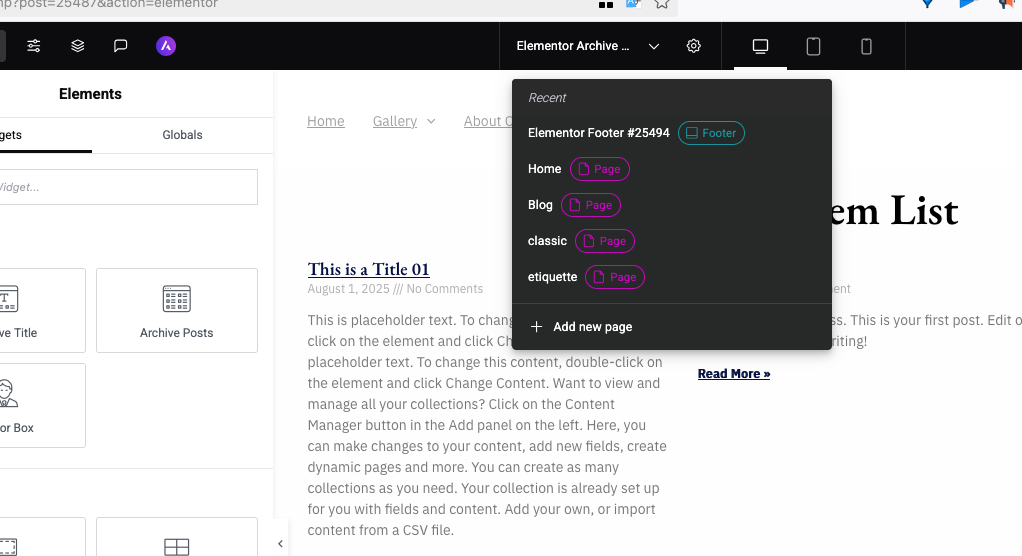Click the This is a Title 01 heading link
This screenshot has height=556, width=1022.
pyautogui.click(x=368, y=269)
